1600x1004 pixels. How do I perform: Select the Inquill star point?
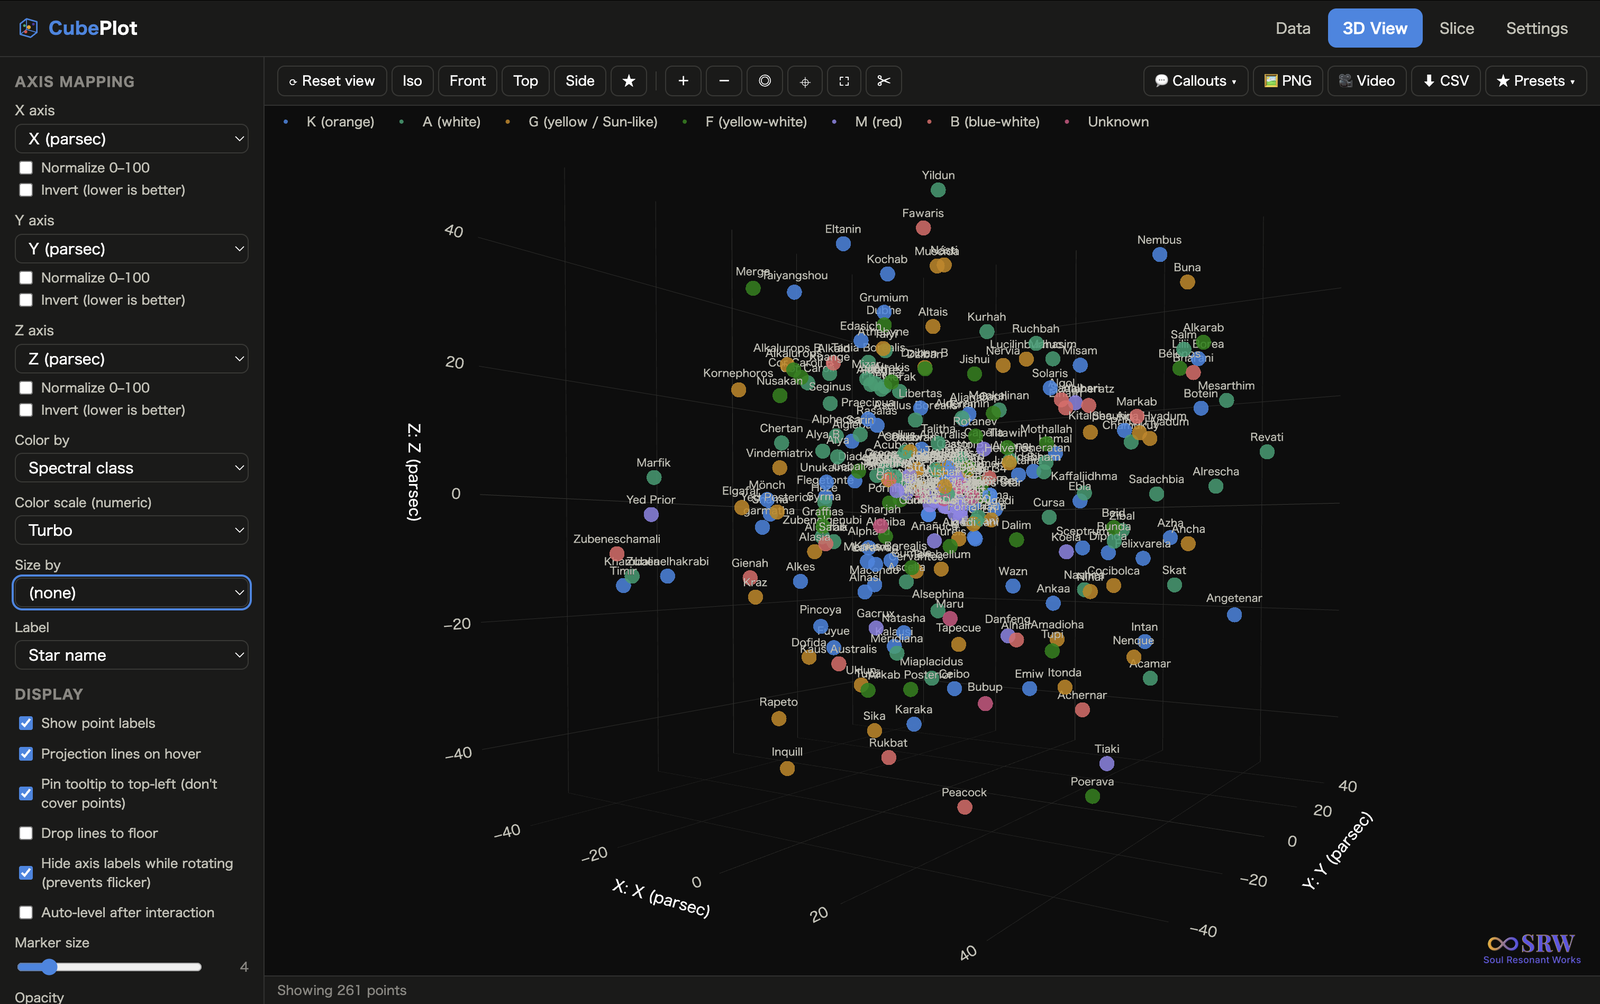787,768
